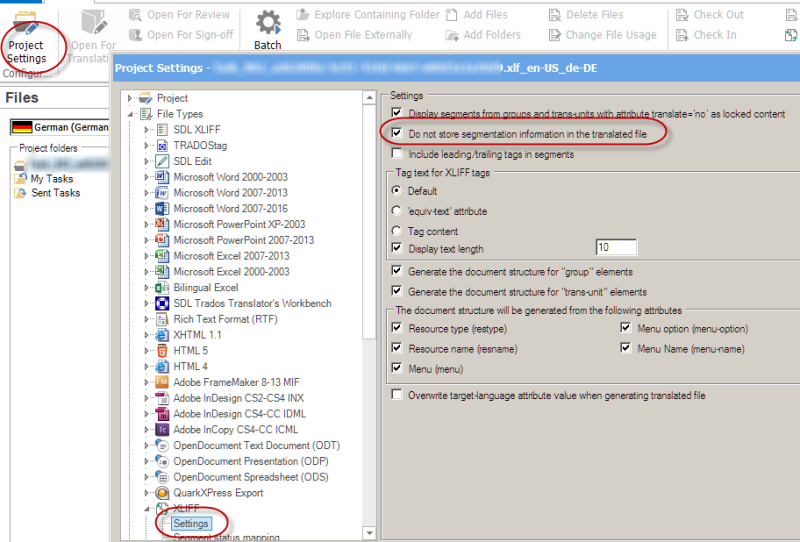Click the My Tasks folder icon
This screenshot has height=542, width=800.
click(20, 179)
